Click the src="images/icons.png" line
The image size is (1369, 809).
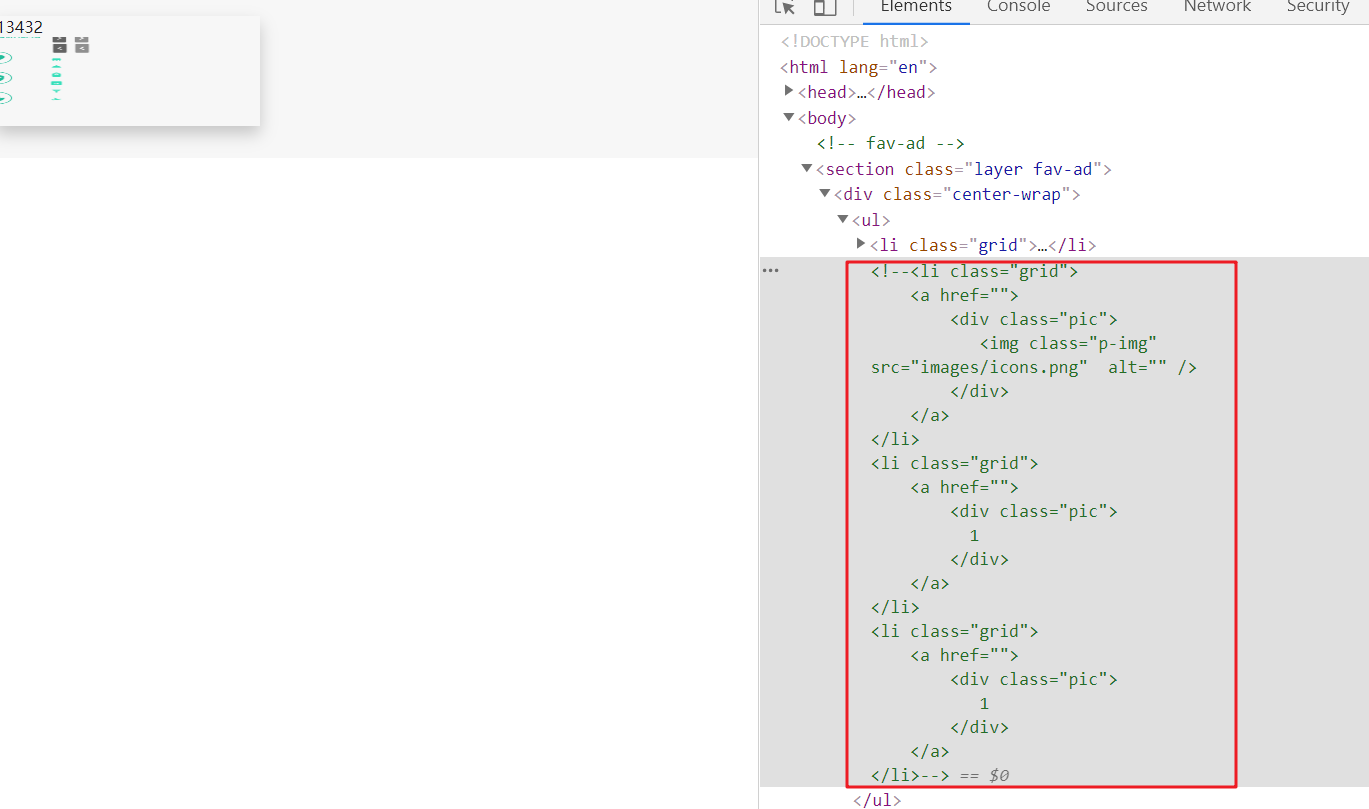(x=1034, y=367)
